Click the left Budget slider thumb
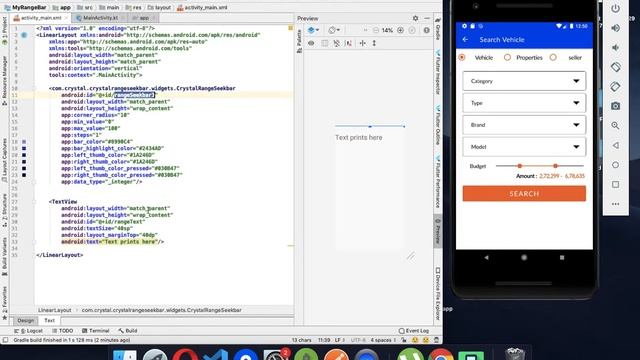Screen dimensions: 640x360 (x=520, y=166)
